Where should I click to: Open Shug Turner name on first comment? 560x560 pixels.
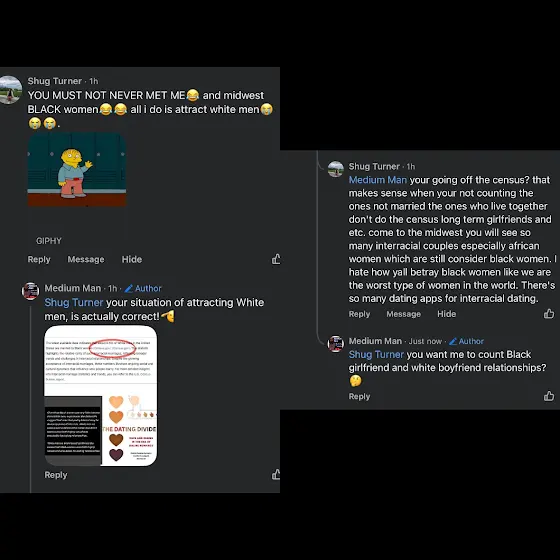pyautogui.click(x=55, y=81)
